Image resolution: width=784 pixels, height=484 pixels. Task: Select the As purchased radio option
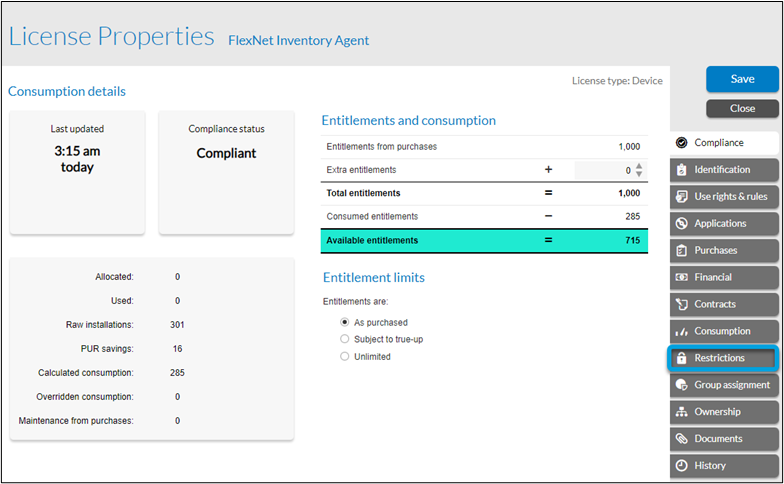(x=345, y=323)
